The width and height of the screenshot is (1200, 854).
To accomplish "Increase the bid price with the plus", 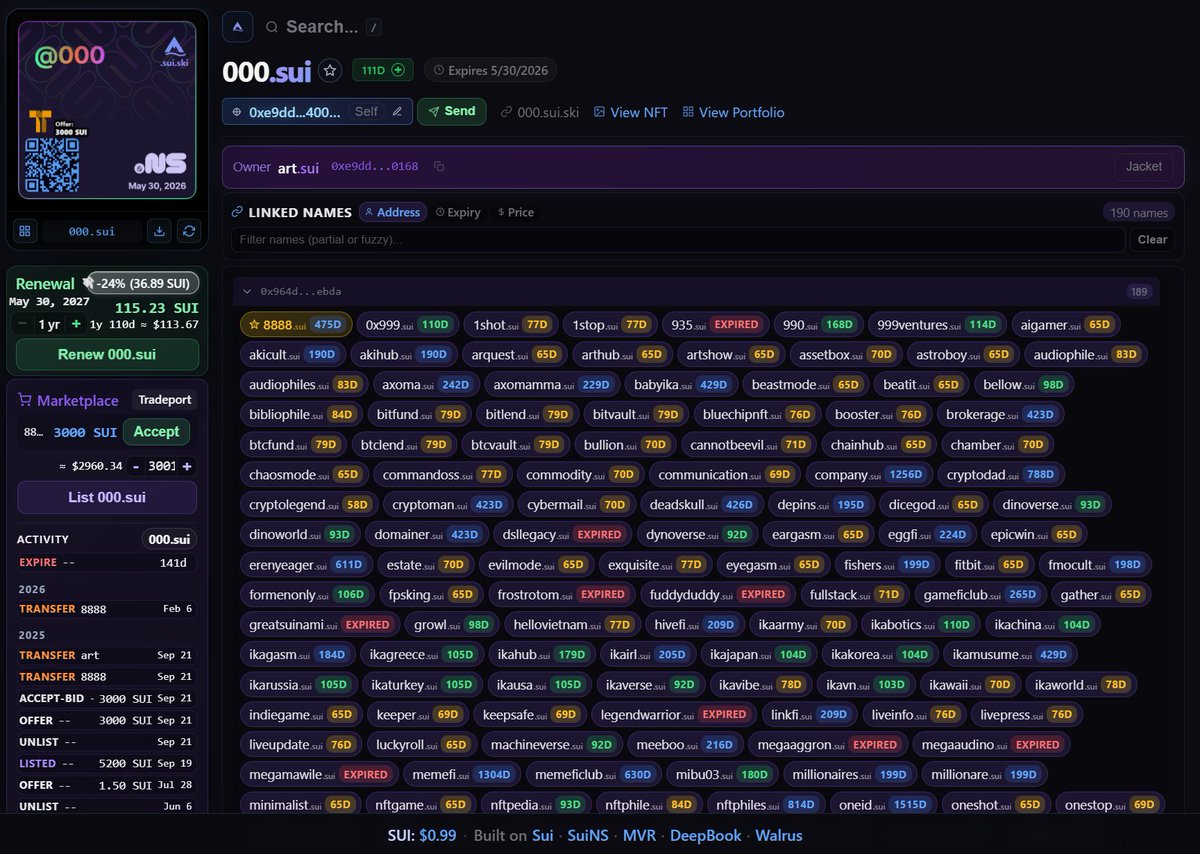I will pos(187,466).
